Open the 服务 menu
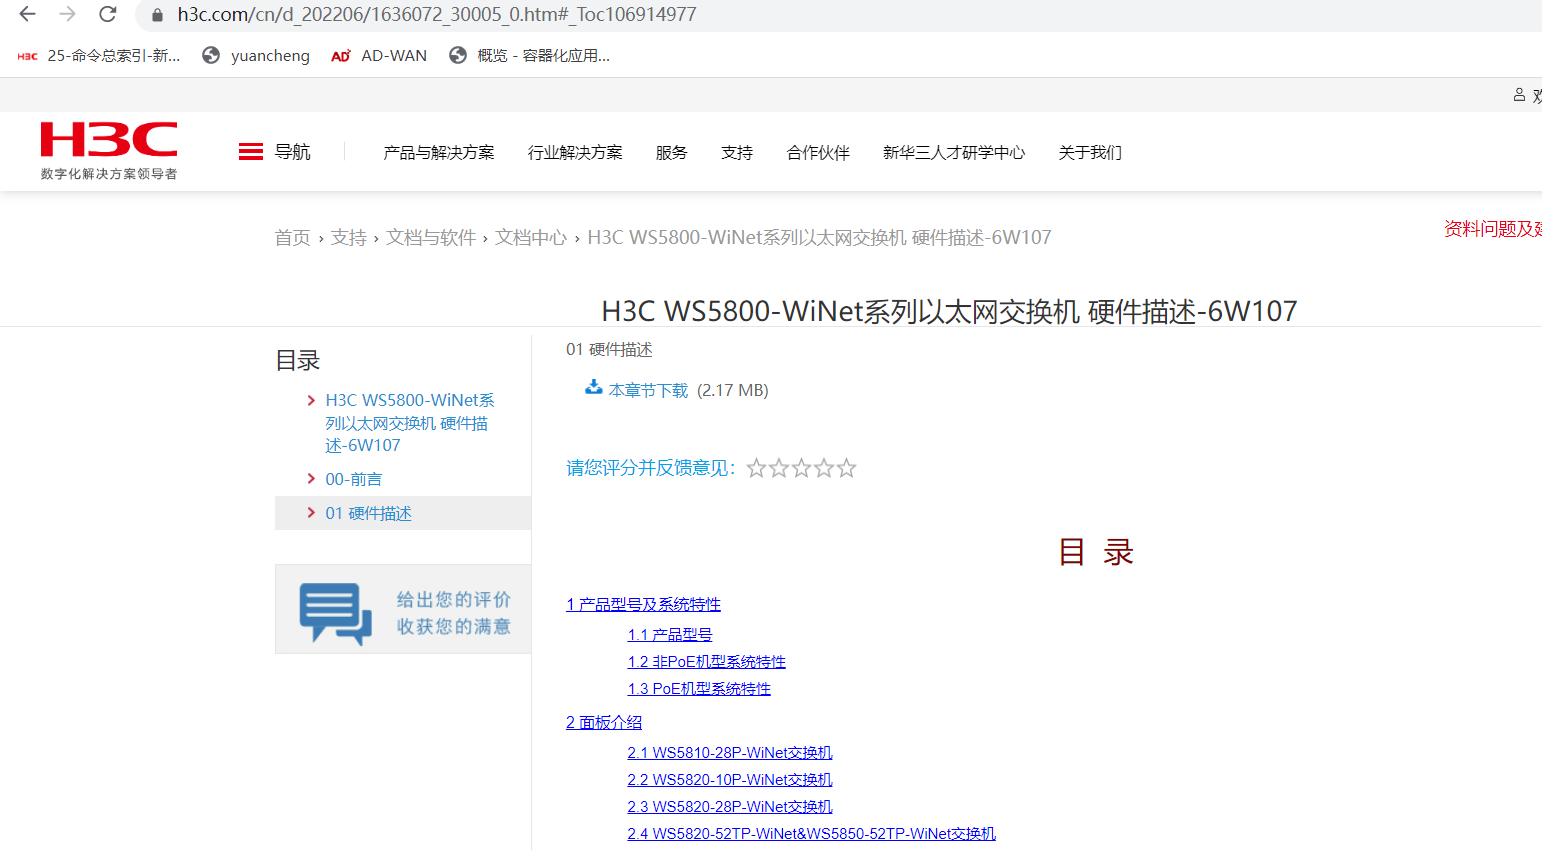 672,153
